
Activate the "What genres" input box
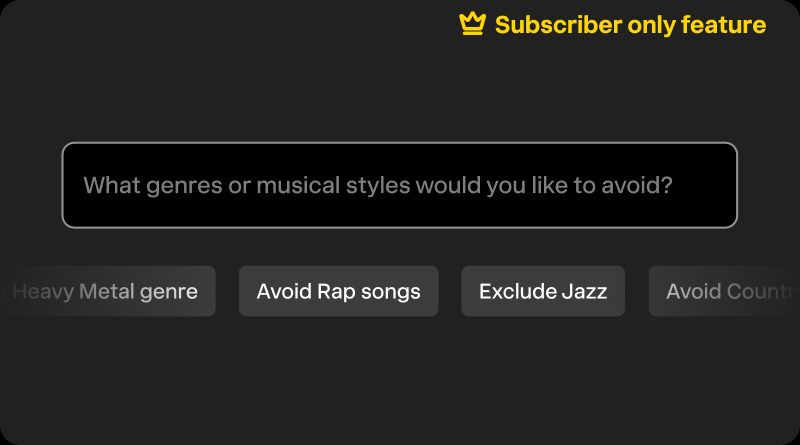399,185
